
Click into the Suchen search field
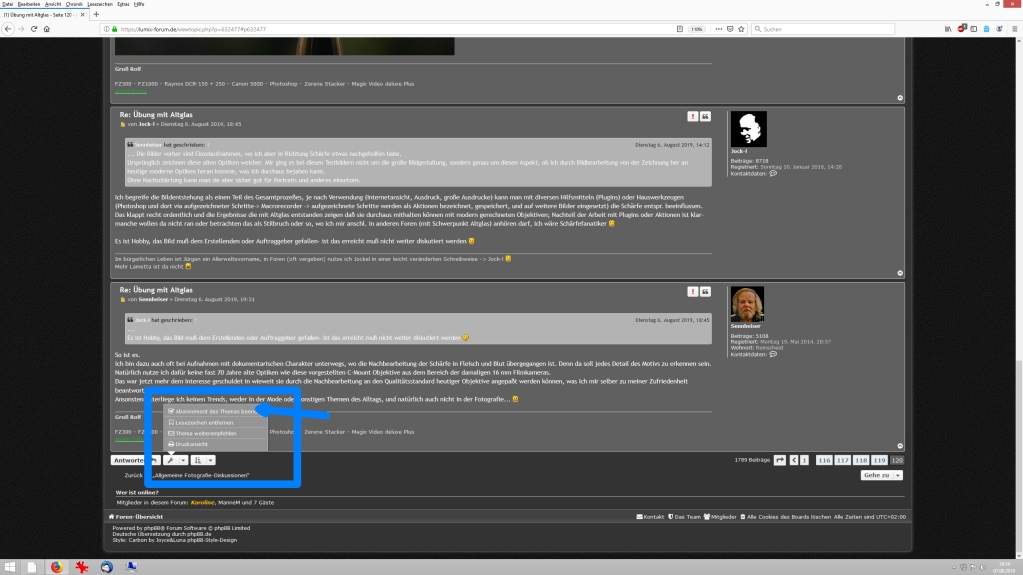point(823,29)
